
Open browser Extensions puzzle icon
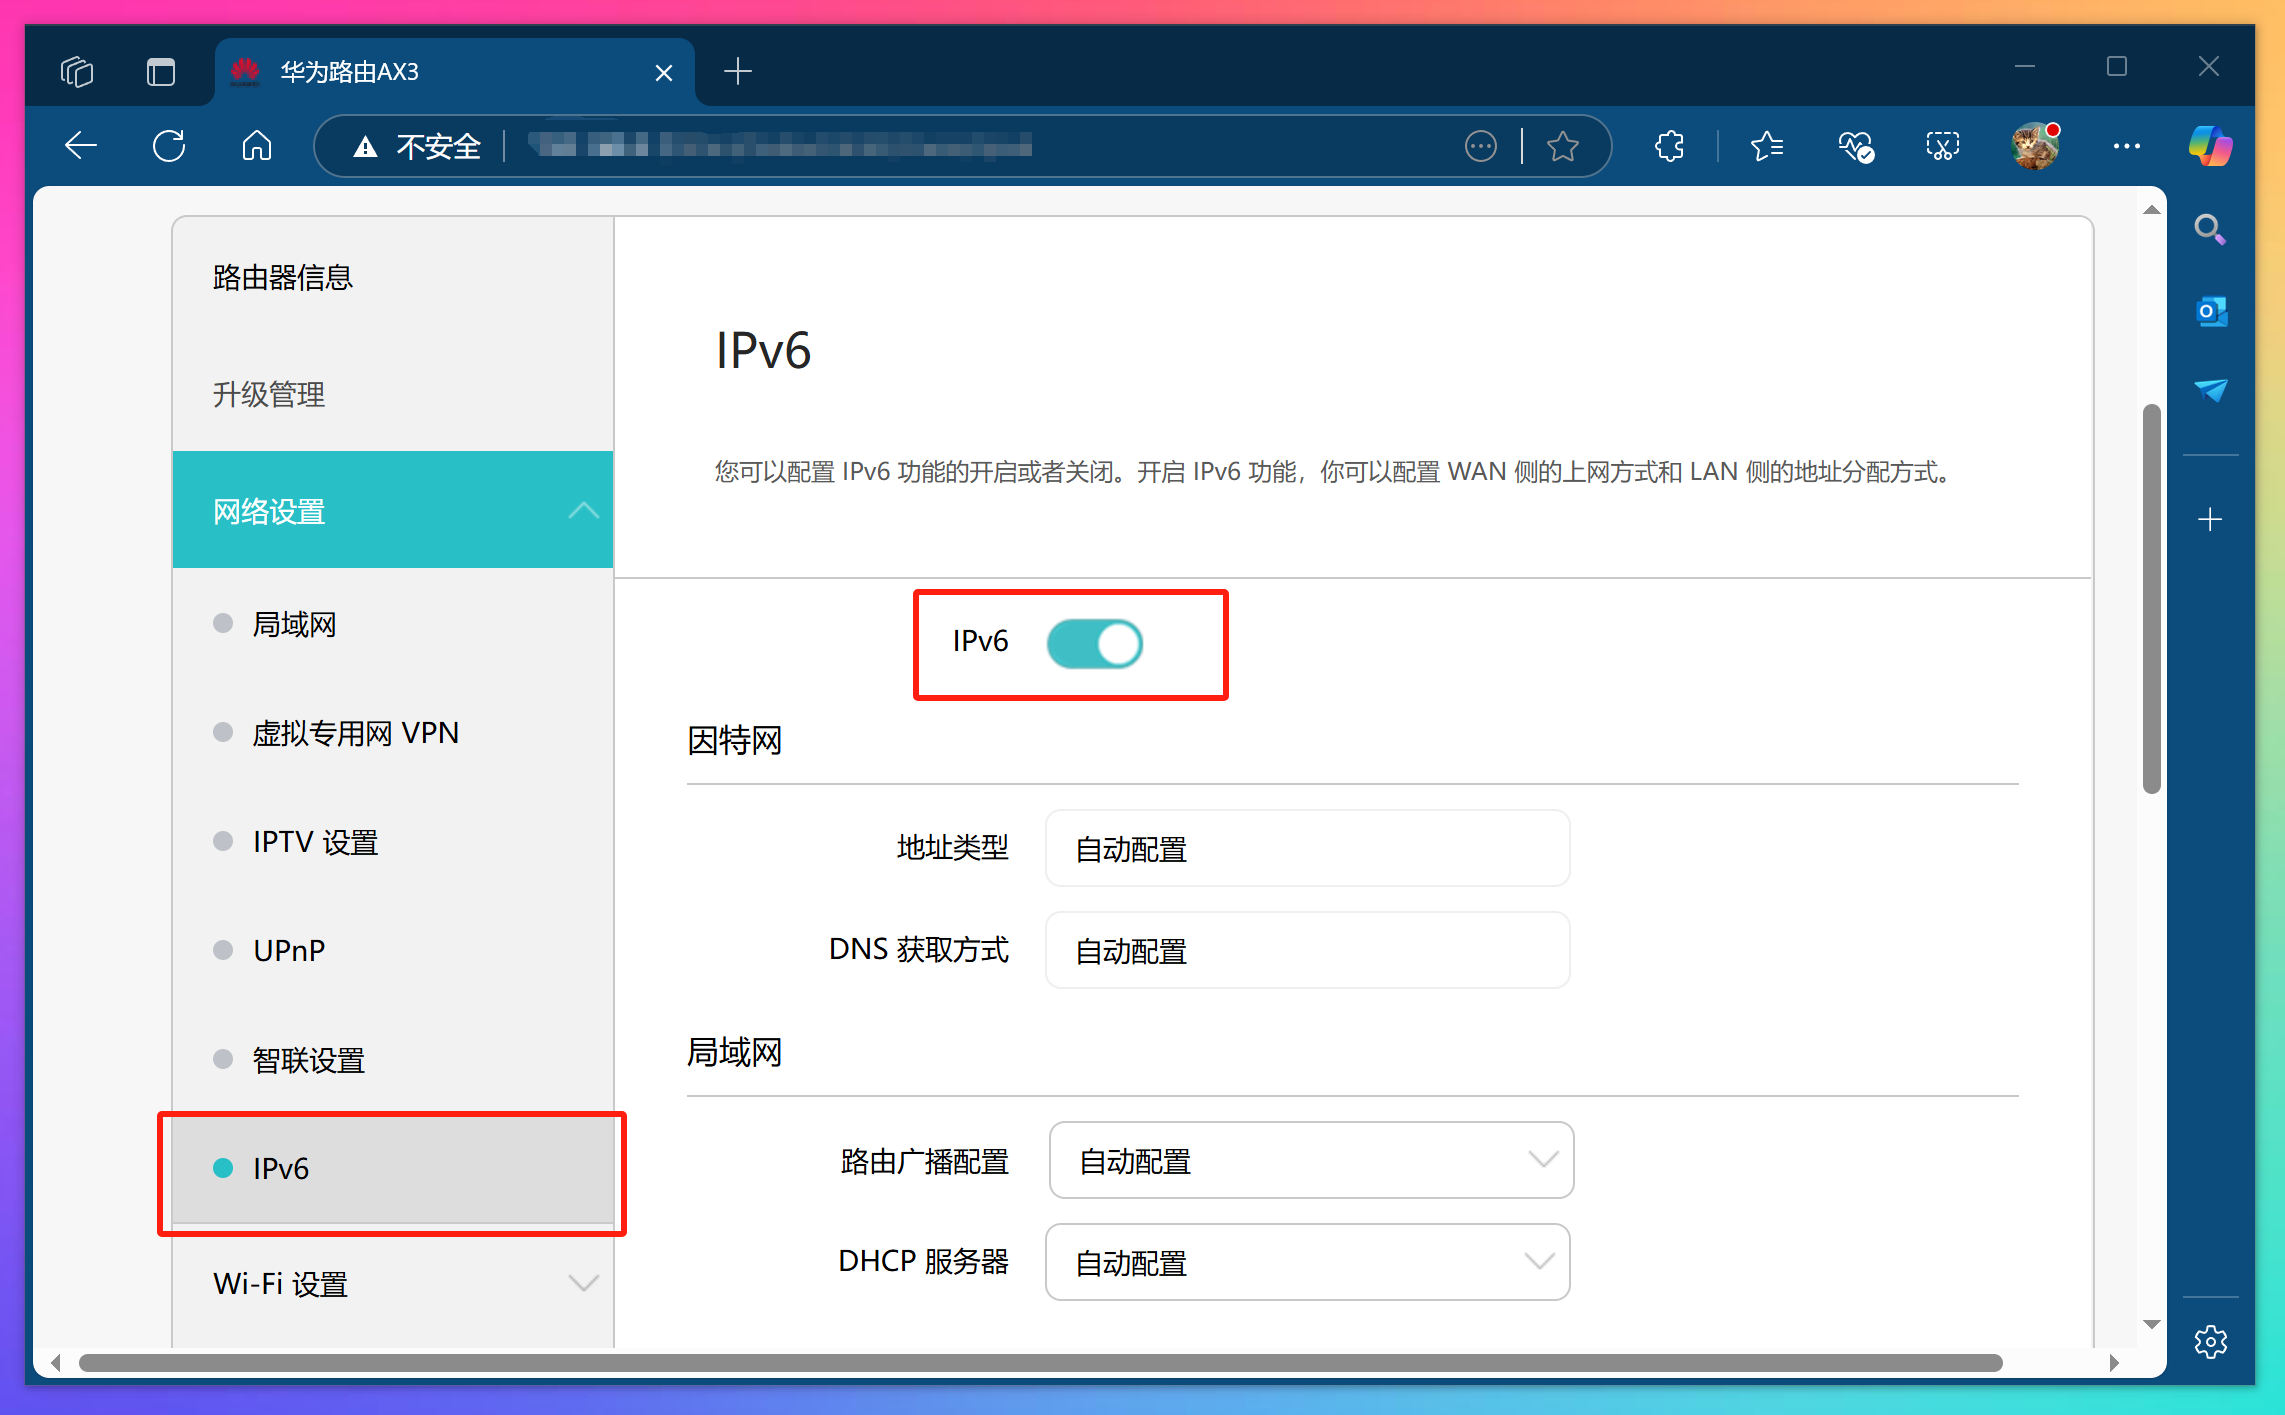pos(1668,146)
